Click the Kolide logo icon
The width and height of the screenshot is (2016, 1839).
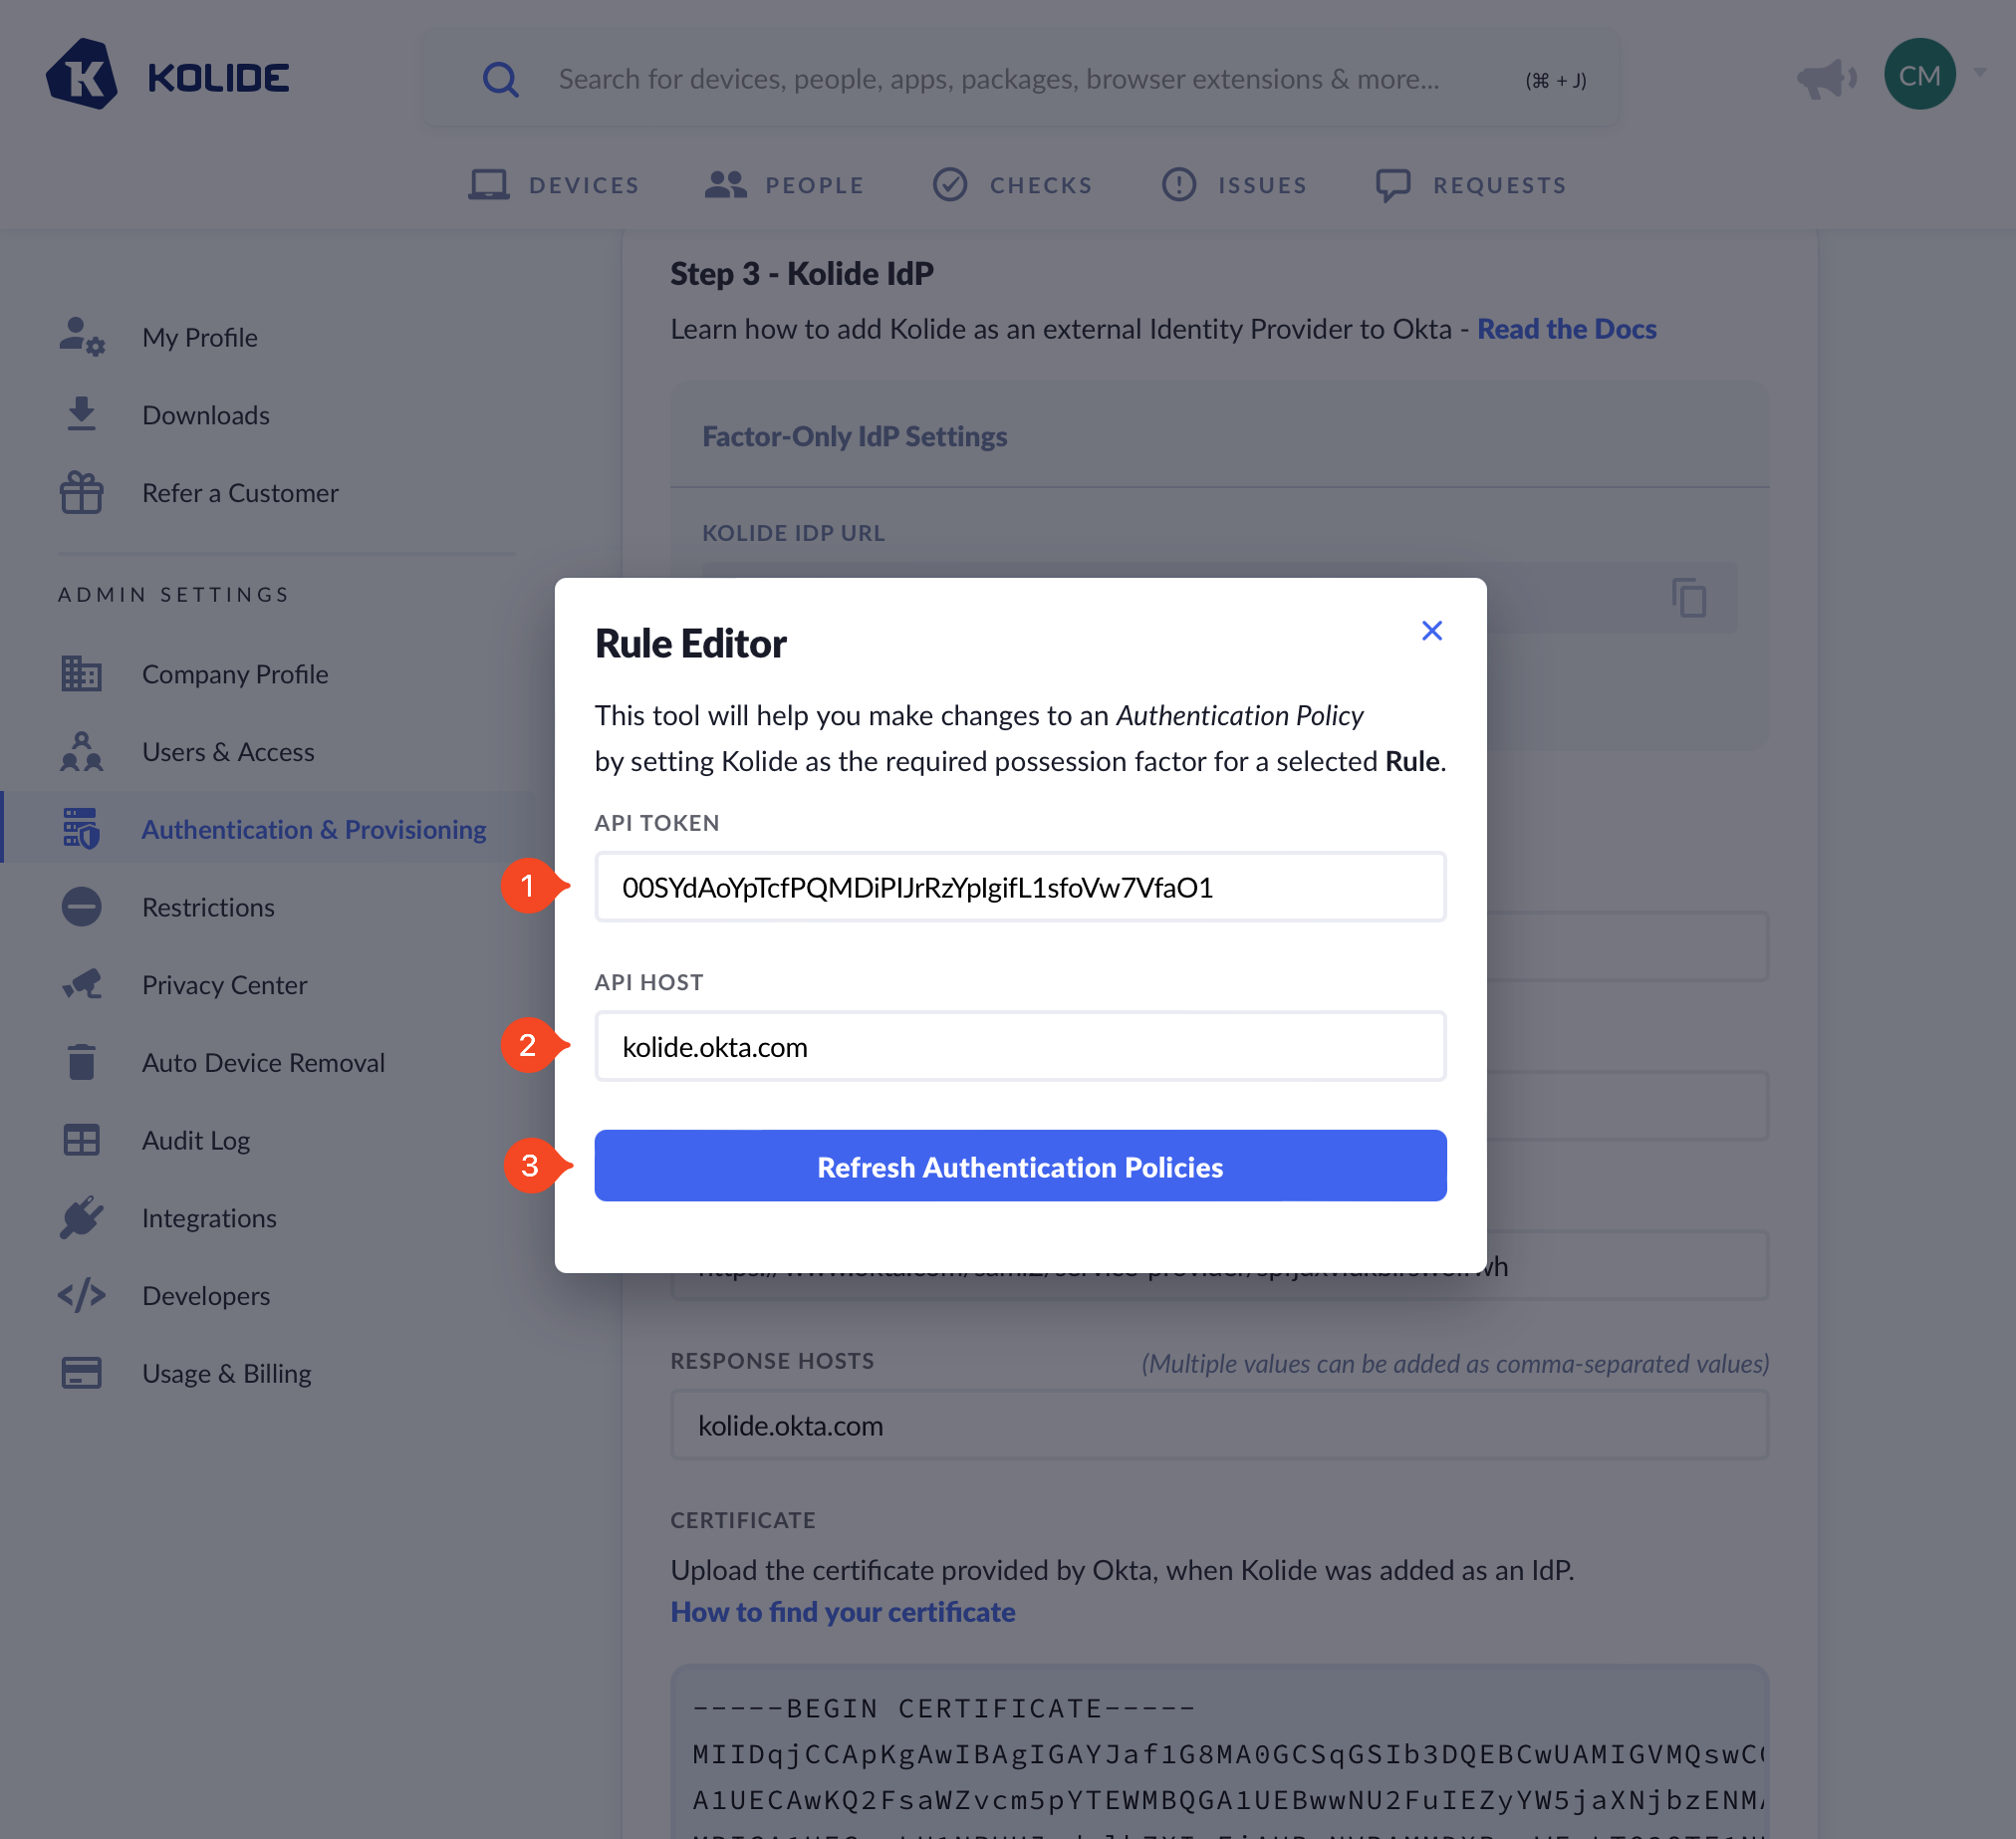click(x=81, y=75)
